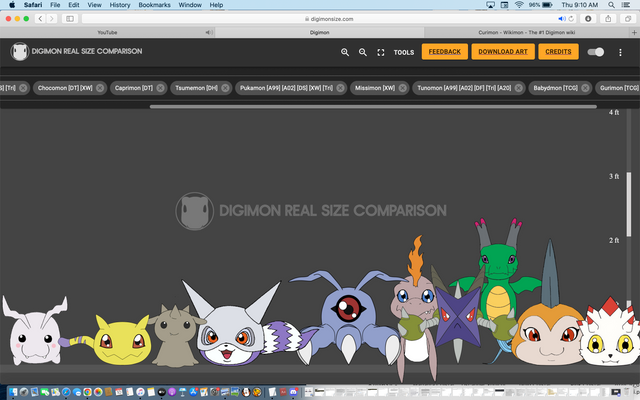
Task: Click the white yellow-eyed Digimon at right
Action: pos(609,337)
